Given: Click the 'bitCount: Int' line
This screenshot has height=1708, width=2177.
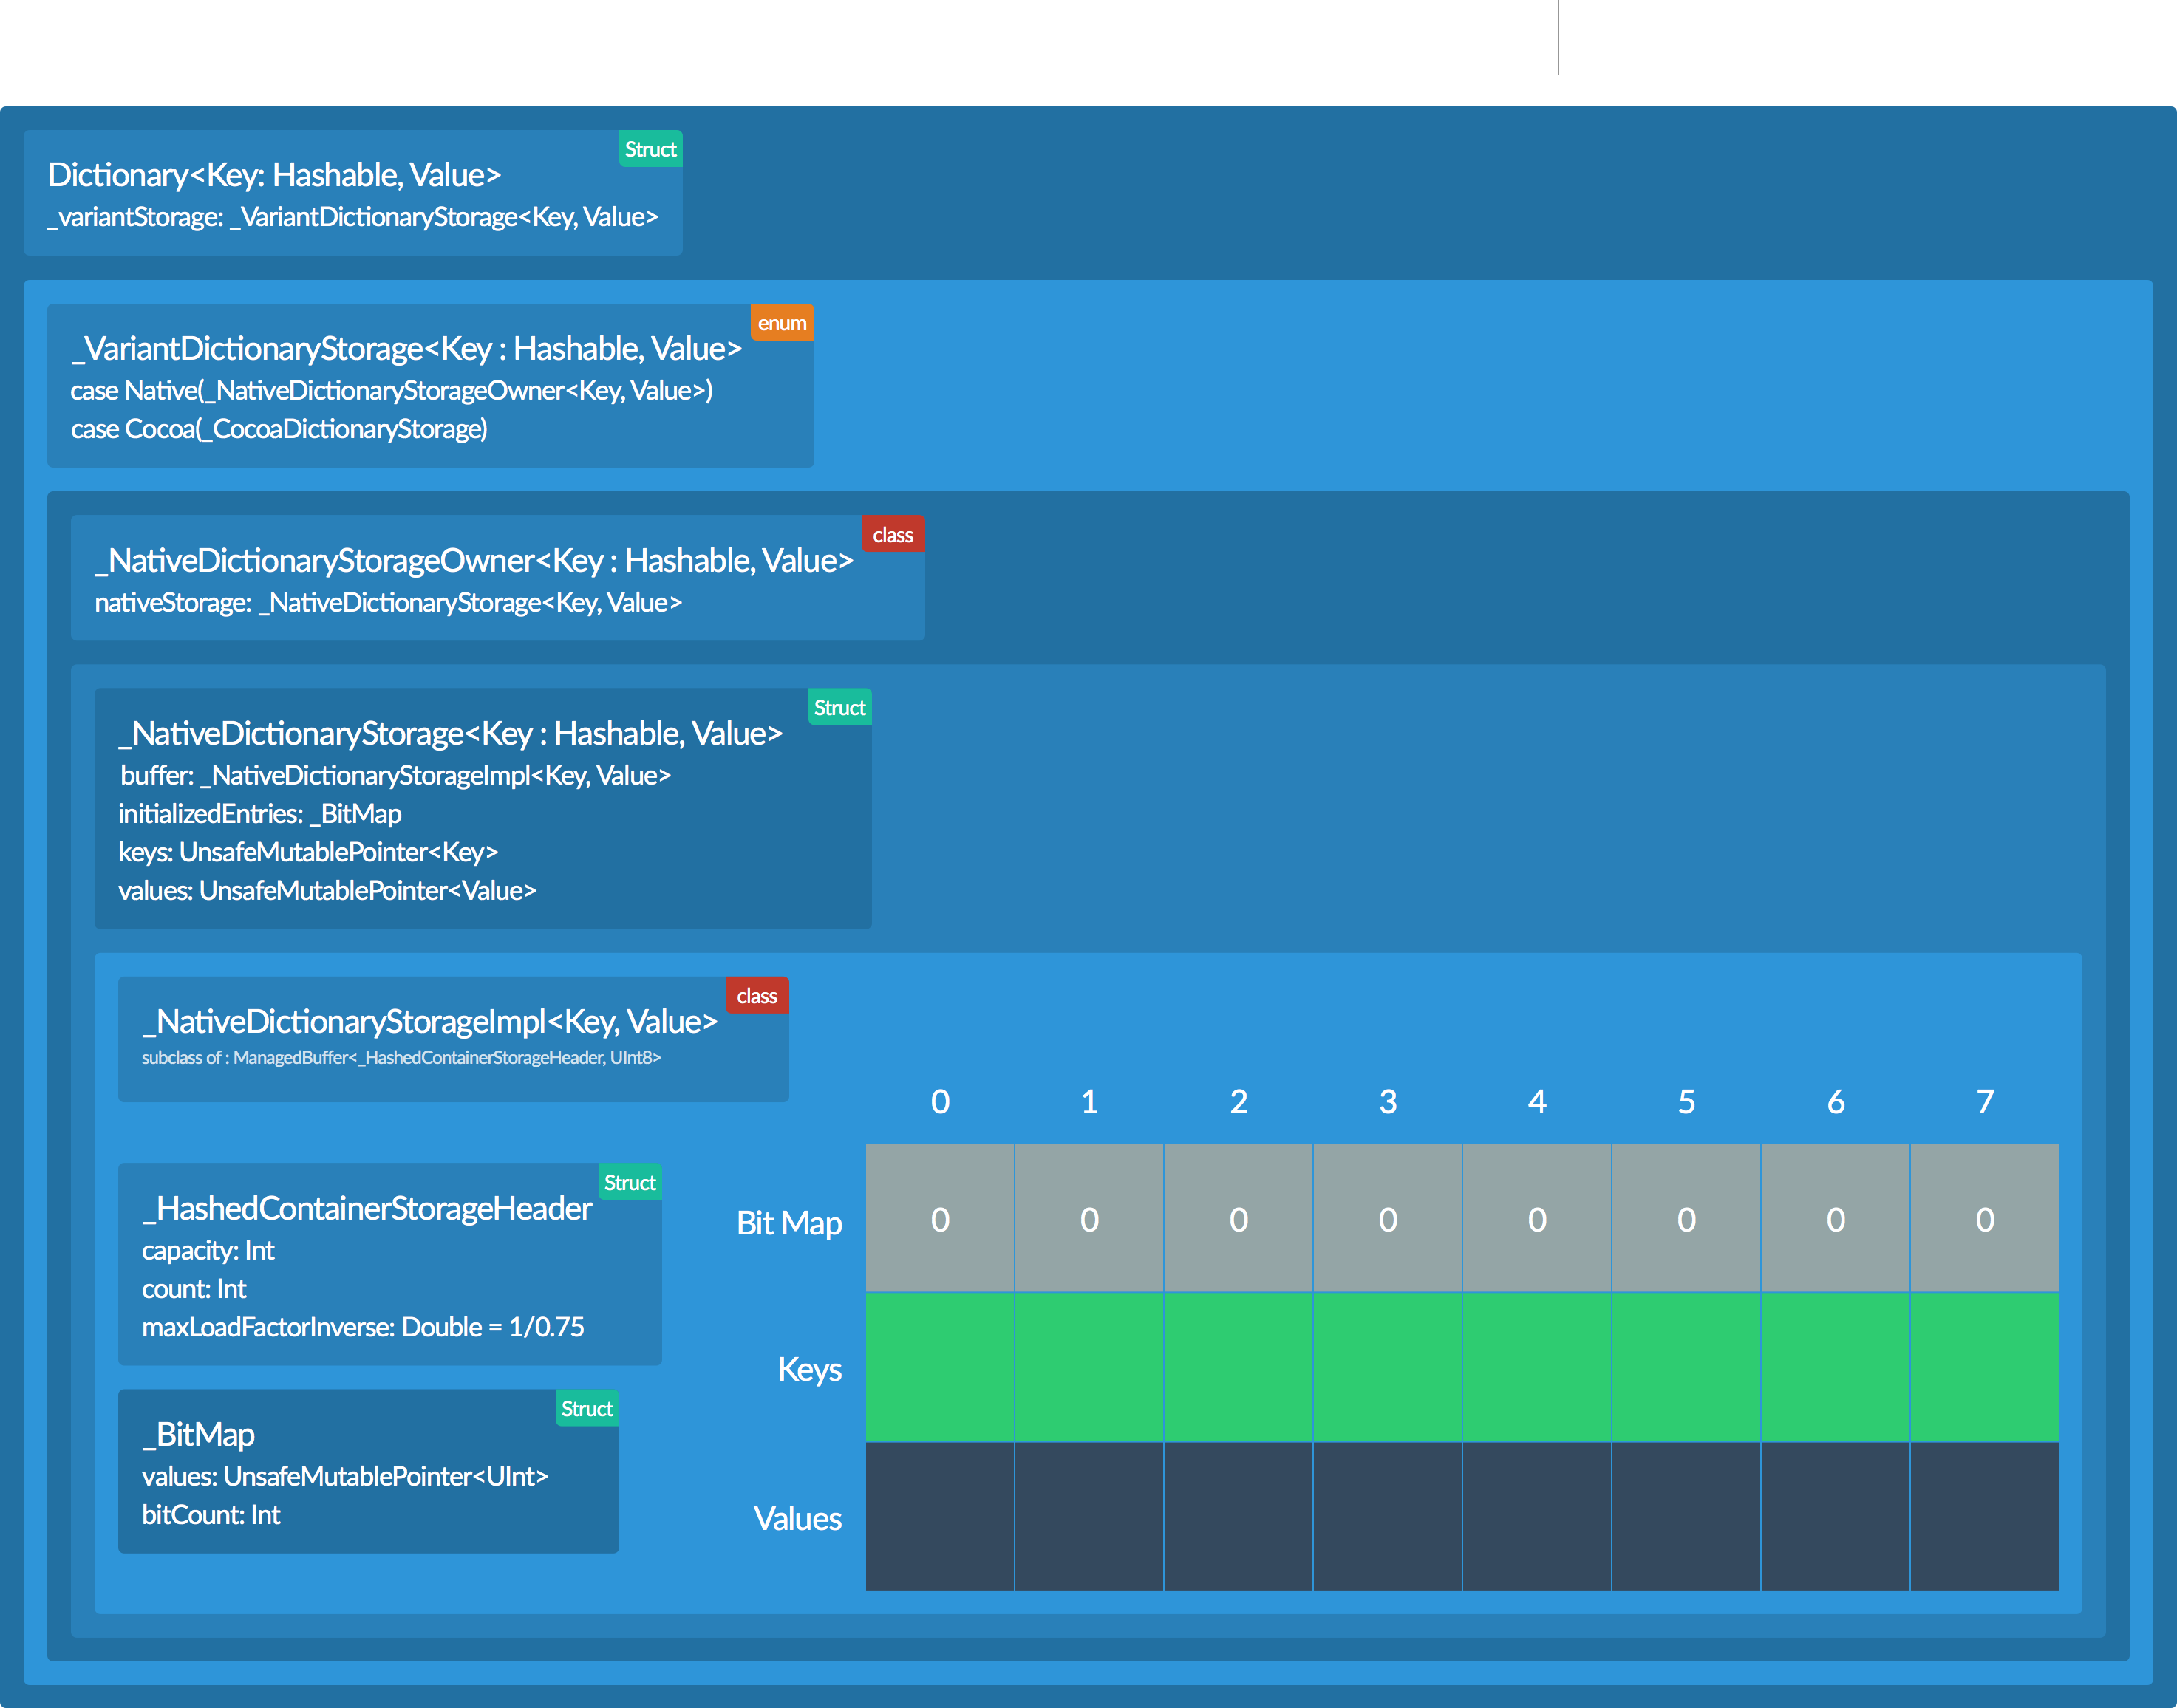Looking at the screenshot, I should pyautogui.click(x=211, y=1515).
